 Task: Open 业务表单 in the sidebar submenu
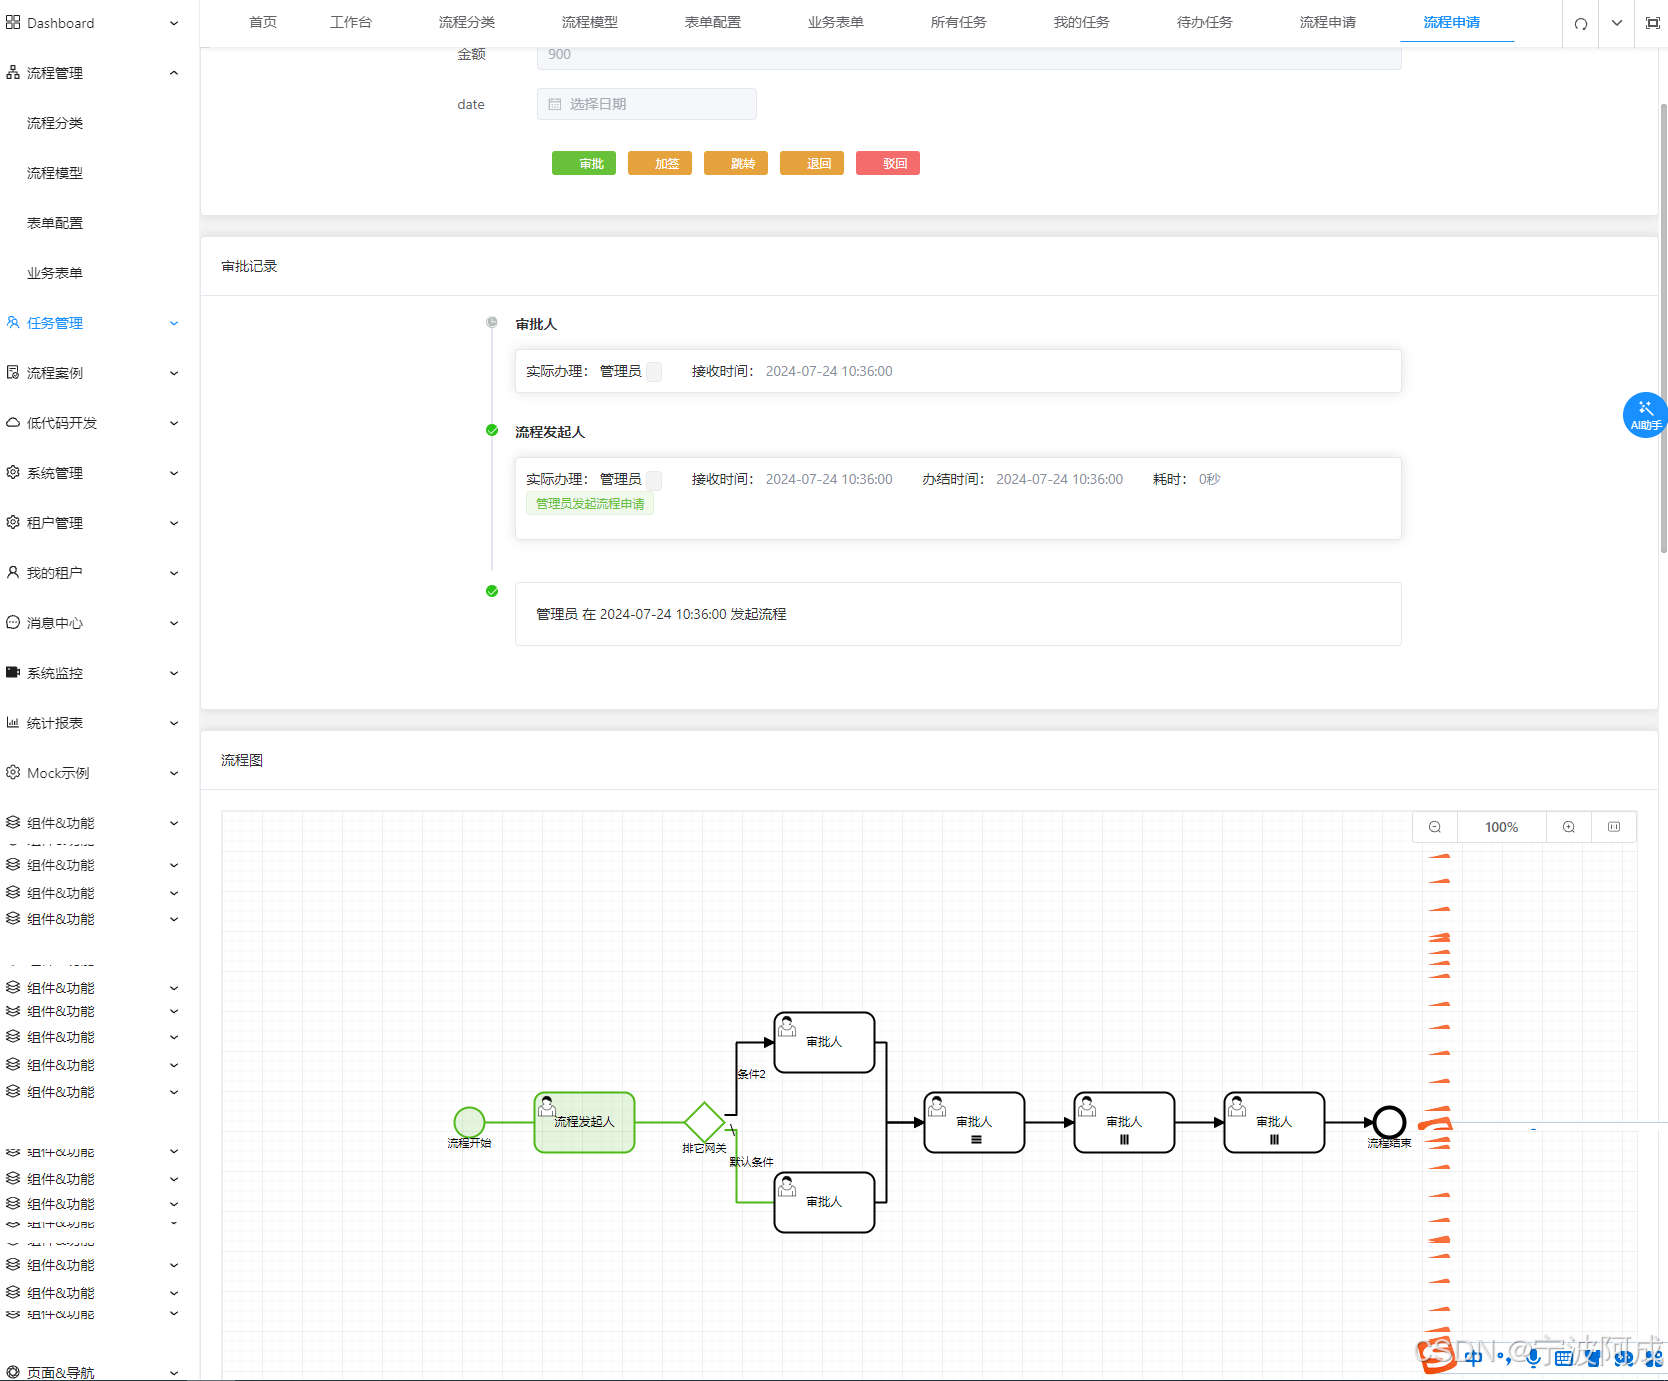tap(55, 273)
